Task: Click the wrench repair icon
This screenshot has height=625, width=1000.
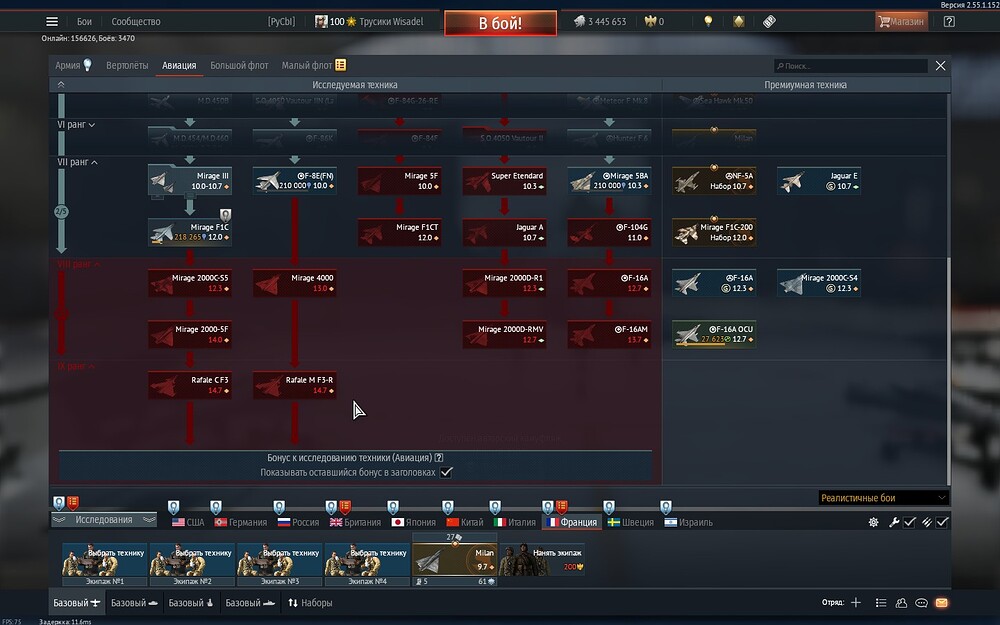Action: click(x=893, y=522)
